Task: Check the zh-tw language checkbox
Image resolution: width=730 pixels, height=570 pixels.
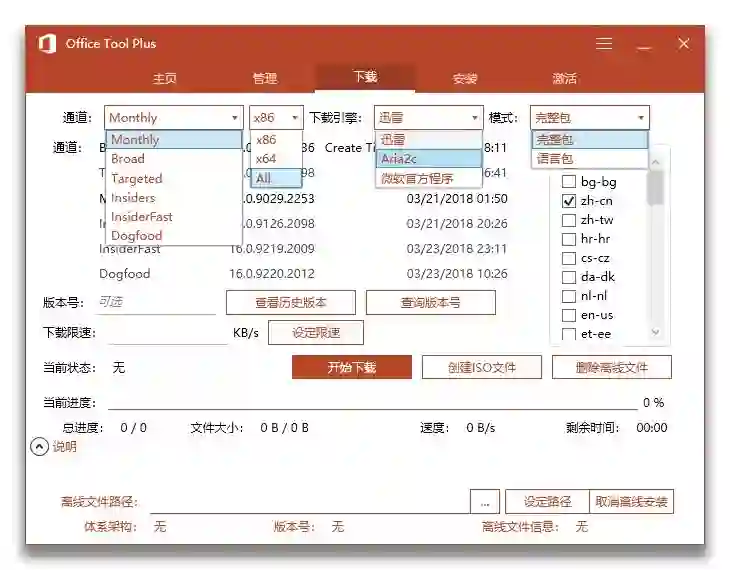Action: 569,220
